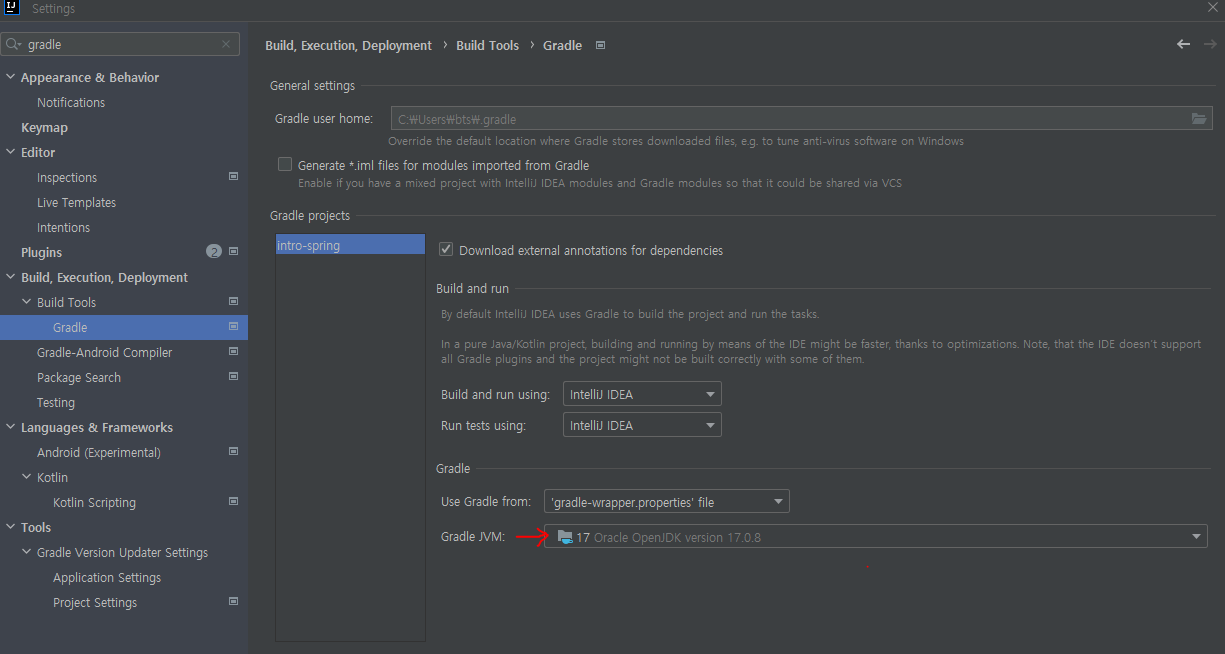The width and height of the screenshot is (1225, 654).
Task: Open the Run tests using dropdown
Action: click(x=642, y=425)
